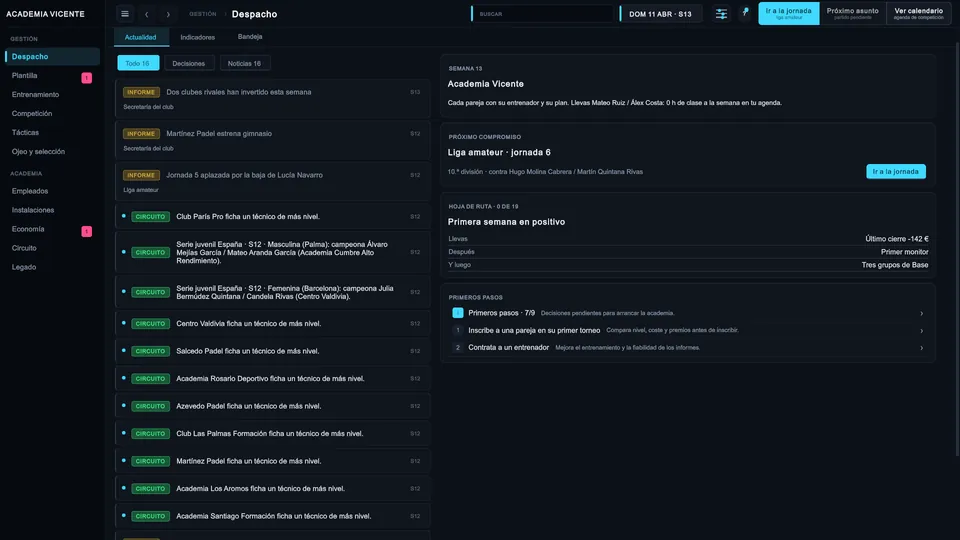Screen dimensions: 960x540
Task: Open the hamburger menu icon
Action: click(x=125, y=13)
